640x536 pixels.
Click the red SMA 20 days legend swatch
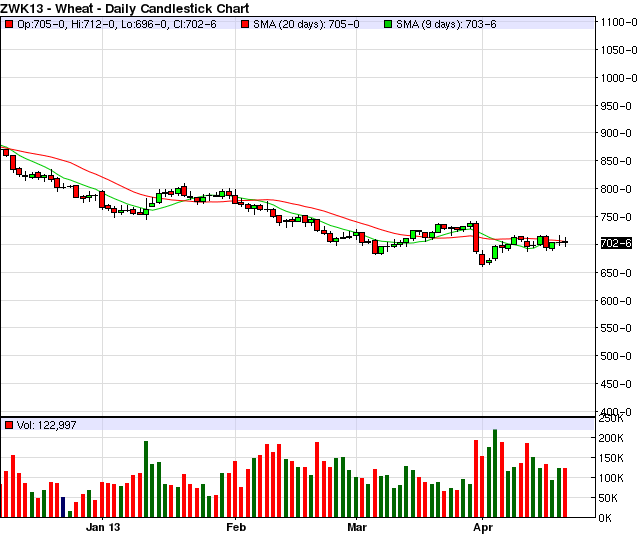(245, 24)
